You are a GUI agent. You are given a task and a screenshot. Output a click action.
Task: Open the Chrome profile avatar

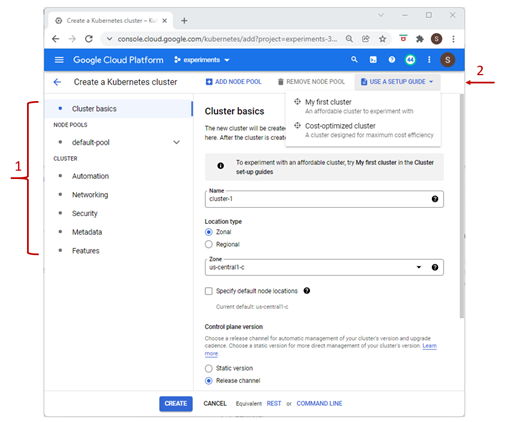tap(436, 39)
